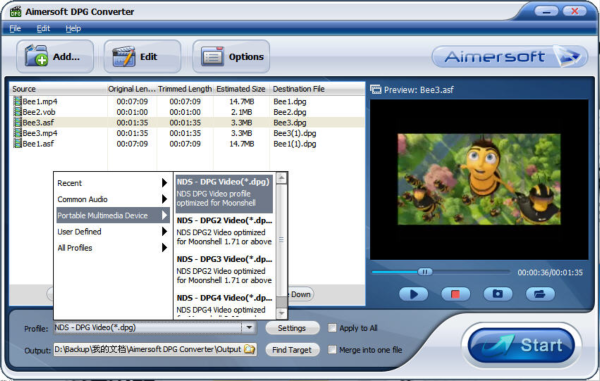600x381 pixels.
Task: Sort by Trimmed Length column header
Action: pos(185,89)
